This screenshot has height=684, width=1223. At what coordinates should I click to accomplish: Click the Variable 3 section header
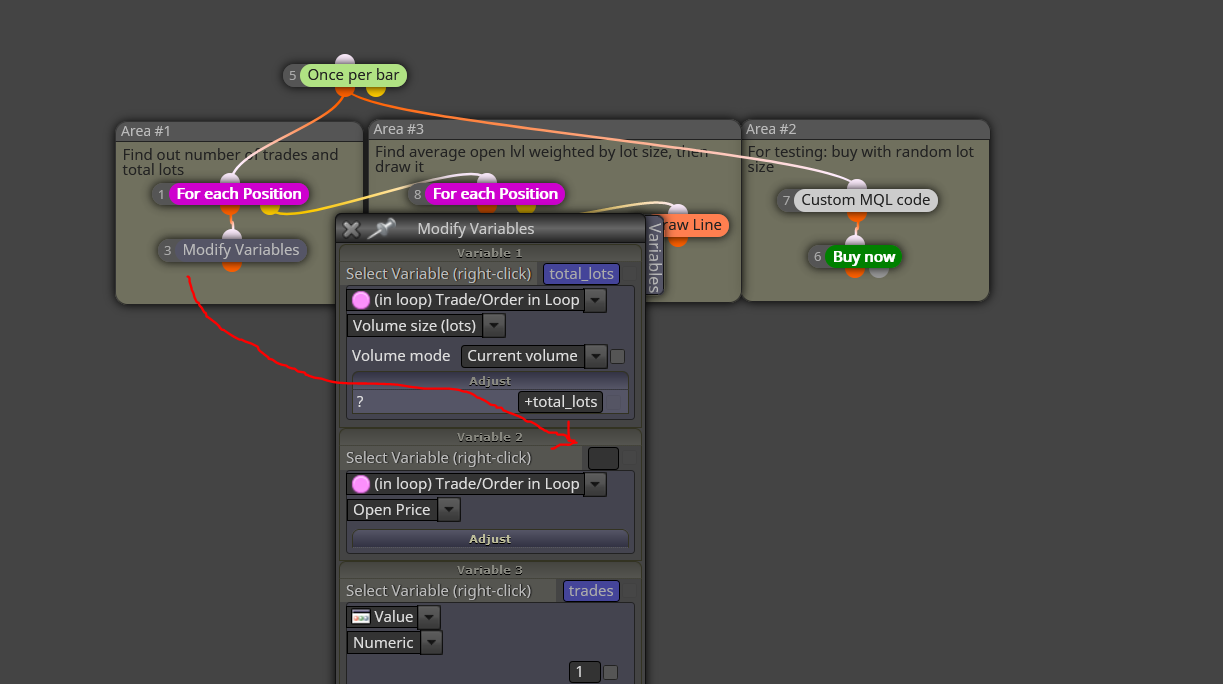[x=490, y=570]
